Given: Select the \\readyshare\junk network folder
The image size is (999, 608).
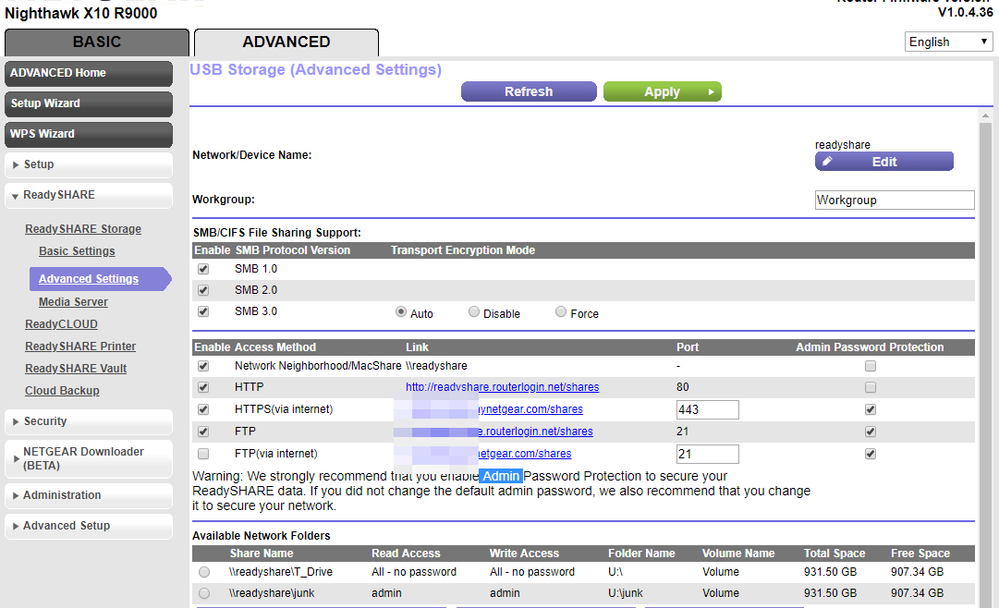Looking at the screenshot, I should (x=203, y=593).
